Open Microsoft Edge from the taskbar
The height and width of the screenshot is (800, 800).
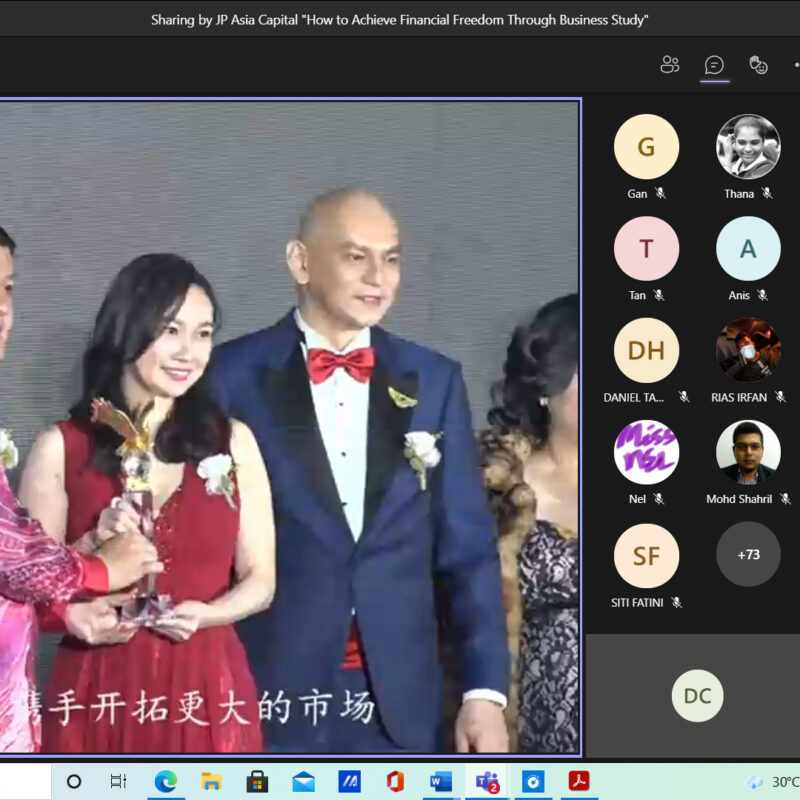coord(166,781)
